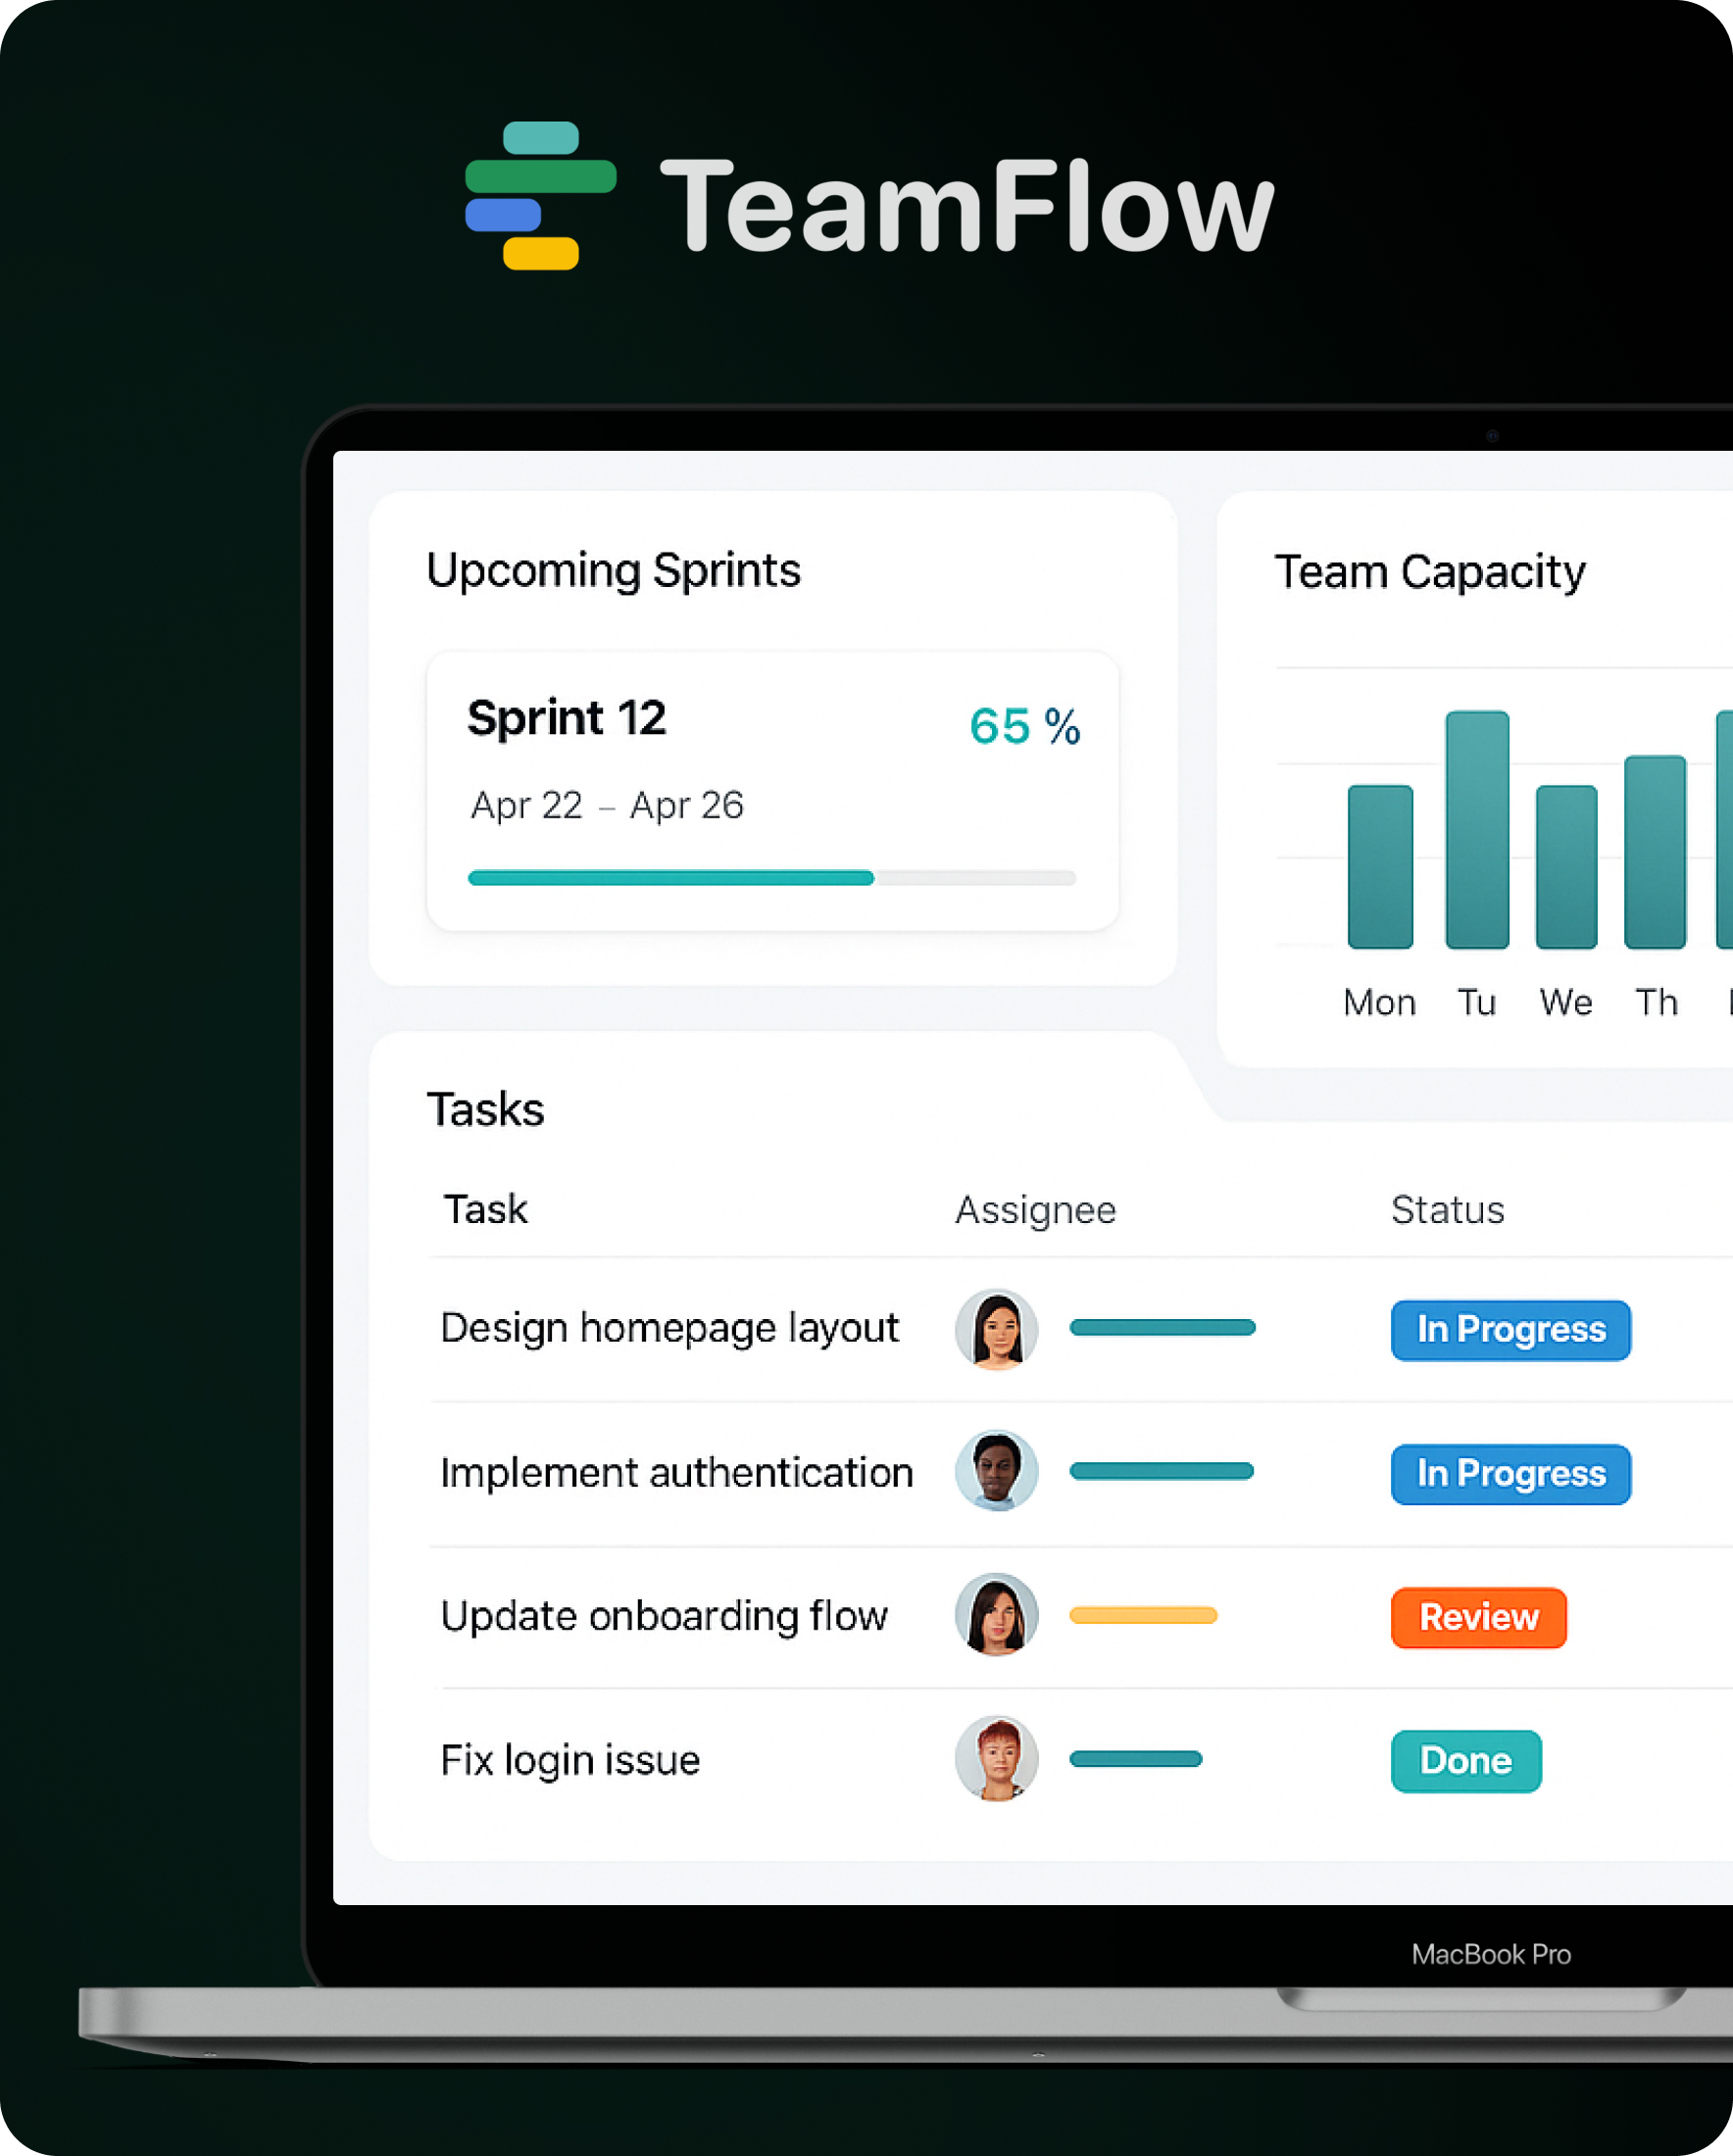Sort by the Status column header
Screen dimensions: 1733x2156
[1447, 1210]
